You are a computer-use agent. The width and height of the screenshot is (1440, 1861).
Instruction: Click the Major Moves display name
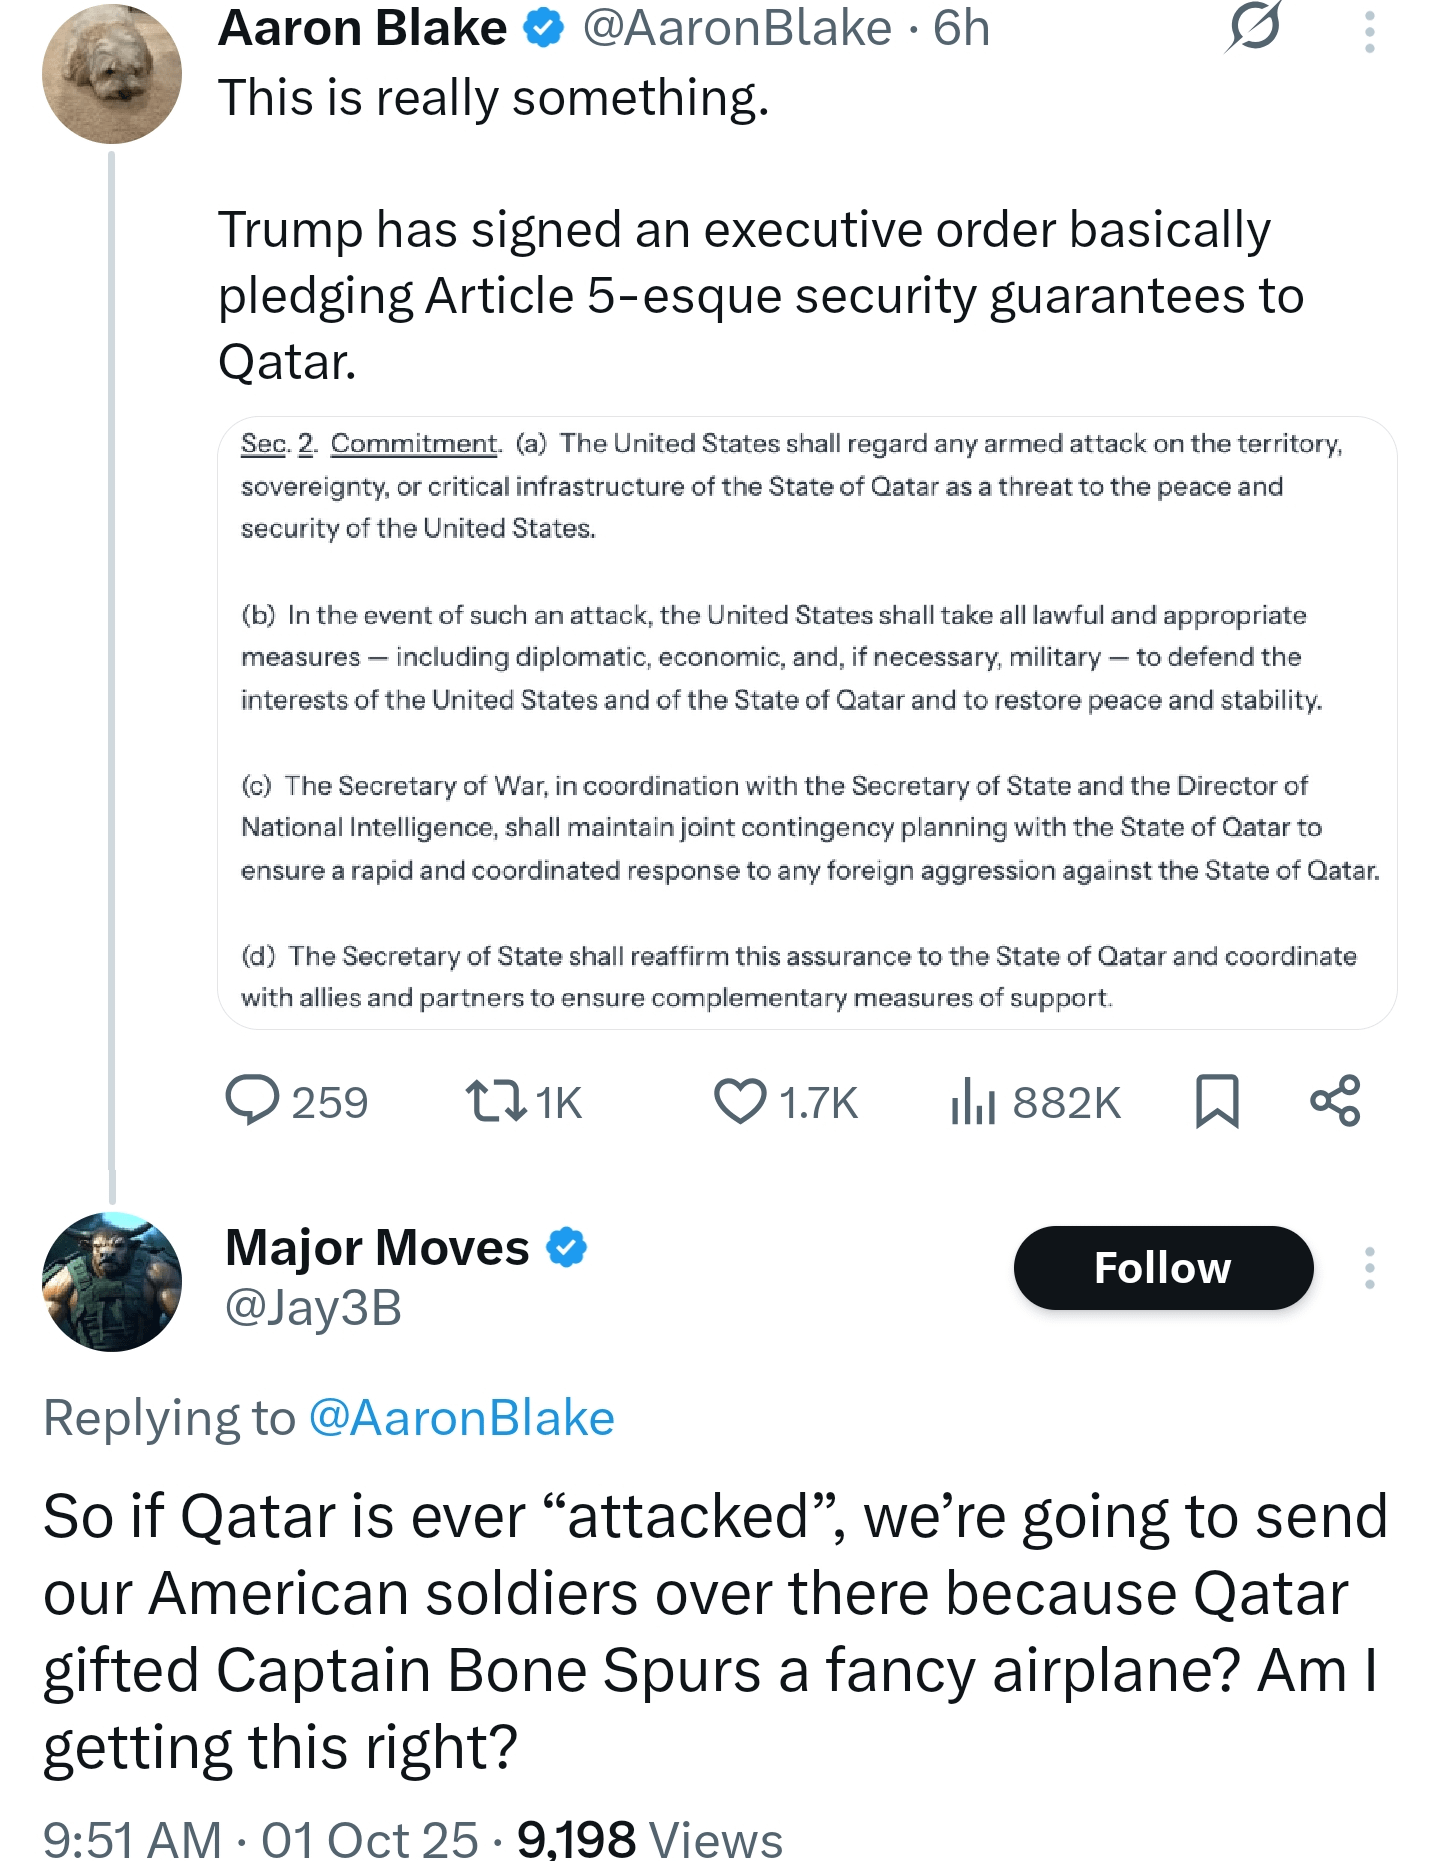(x=377, y=1247)
